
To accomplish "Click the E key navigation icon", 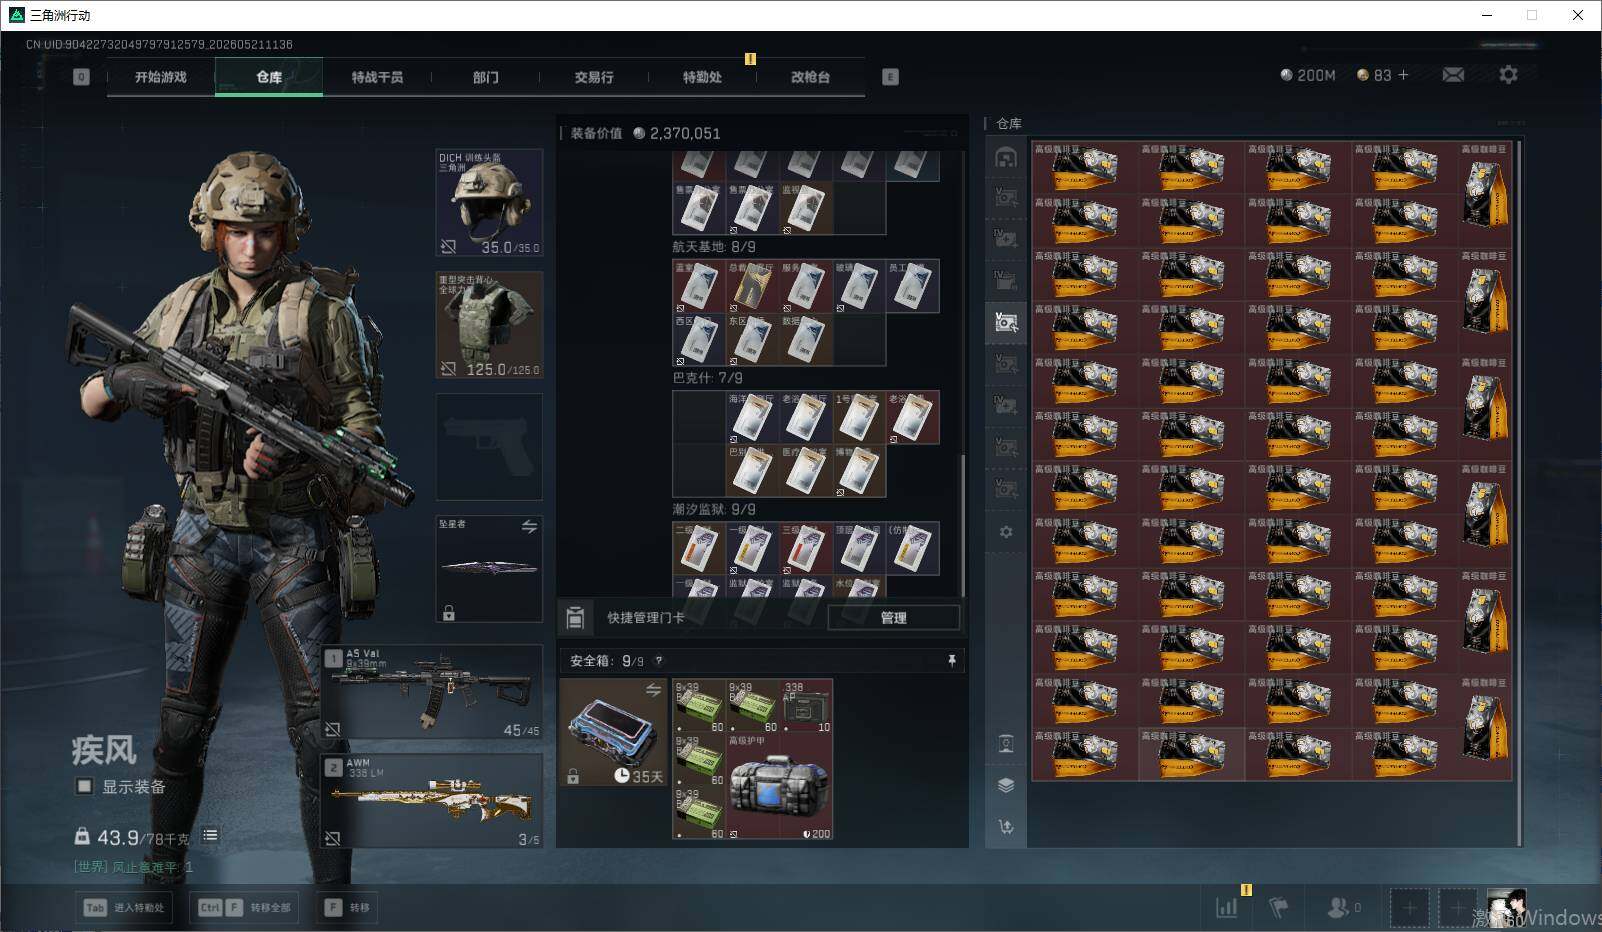I will pyautogui.click(x=890, y=77).
